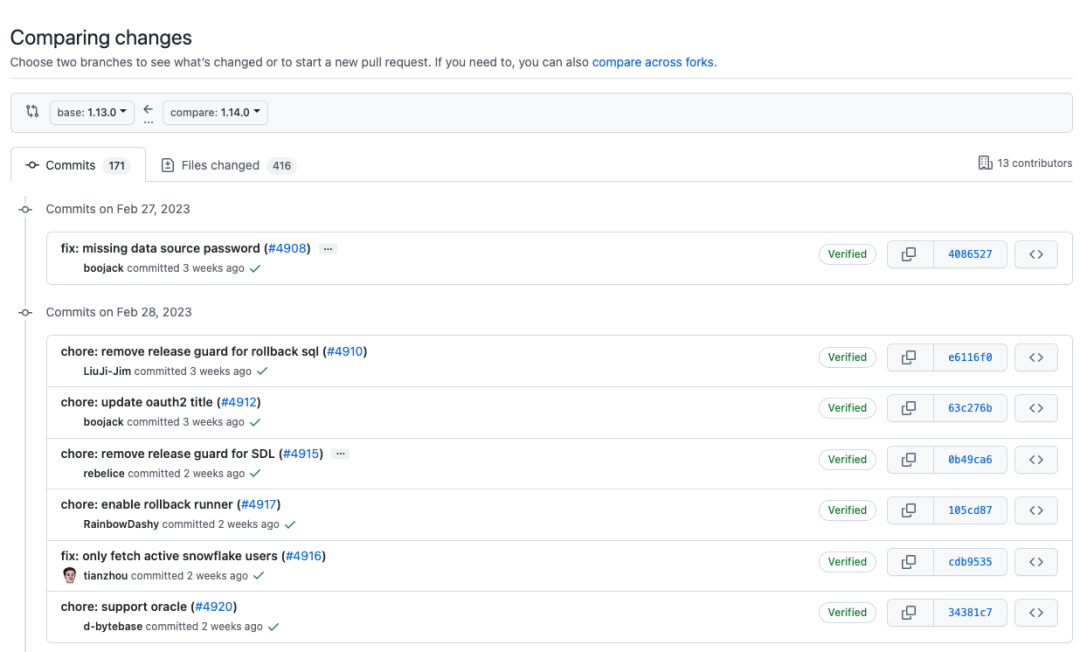This screenshot has width=1080, height=652.
Task: Open commit hash cdb9535
Action: [x=970, y=562]
